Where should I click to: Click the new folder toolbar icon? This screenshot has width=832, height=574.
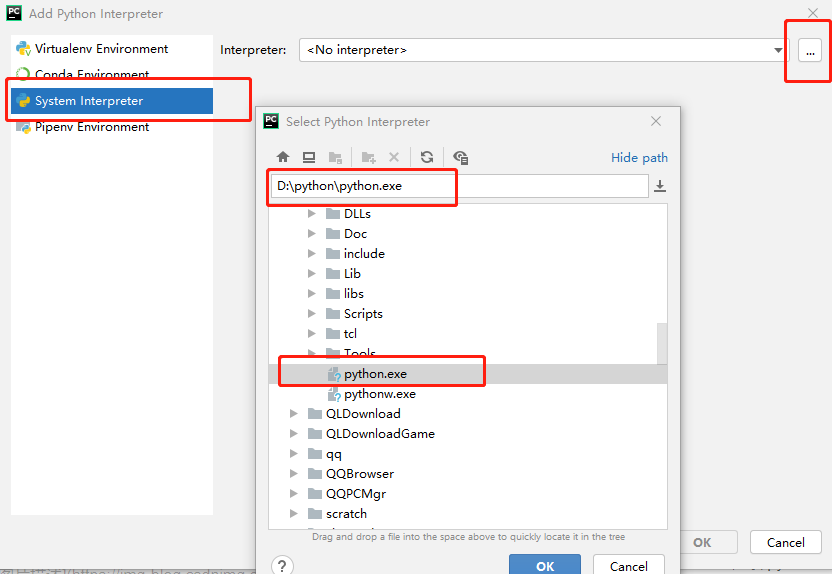368,157
